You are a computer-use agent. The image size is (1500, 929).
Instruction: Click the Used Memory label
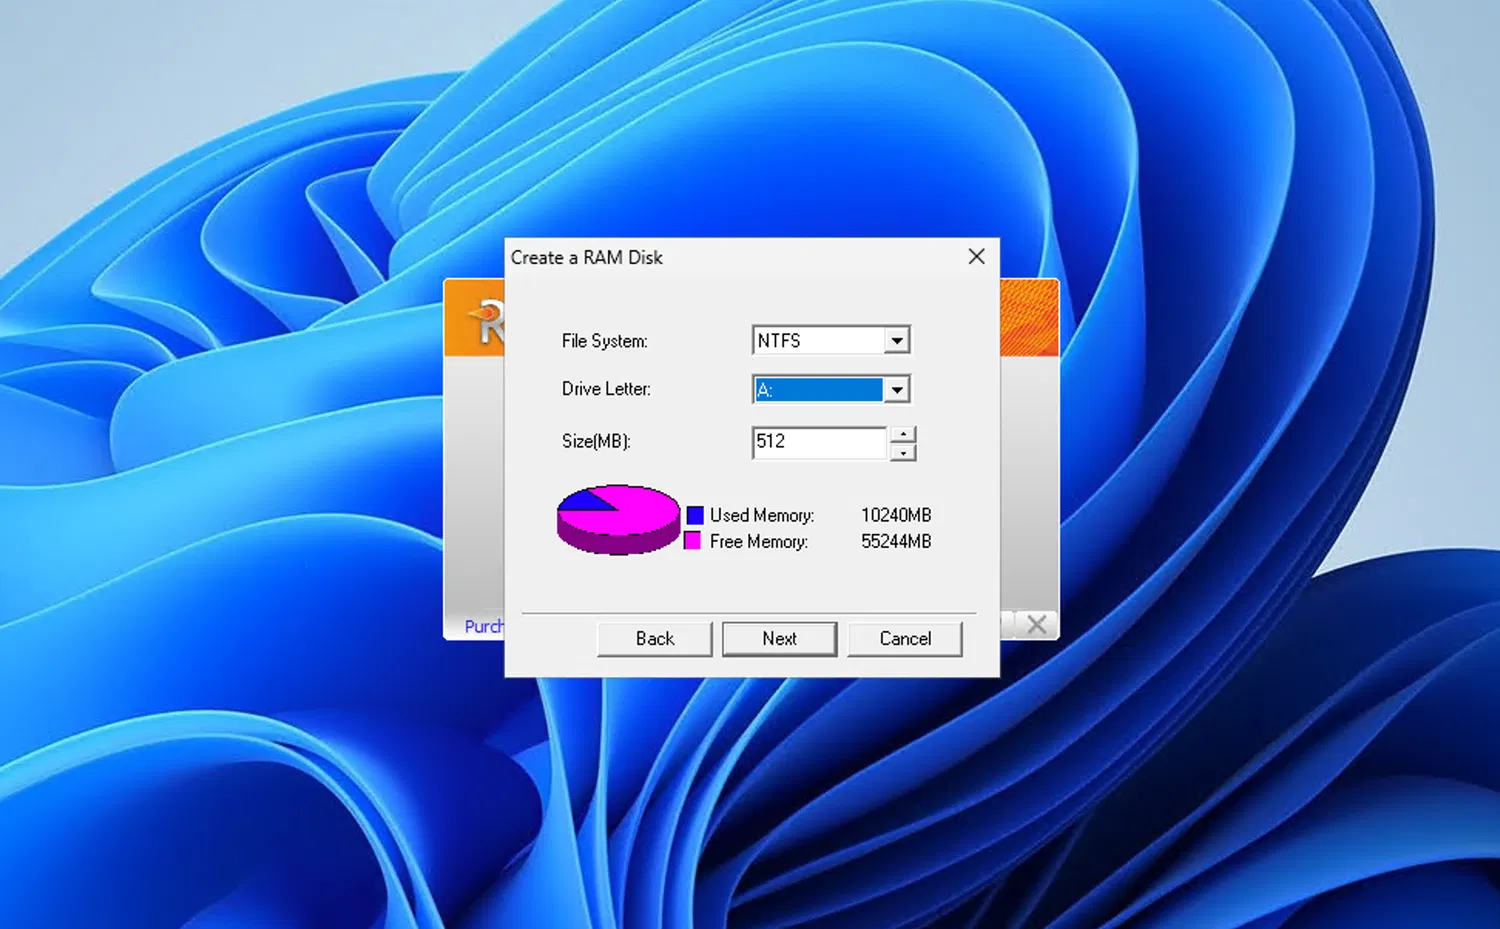[762, 515]
